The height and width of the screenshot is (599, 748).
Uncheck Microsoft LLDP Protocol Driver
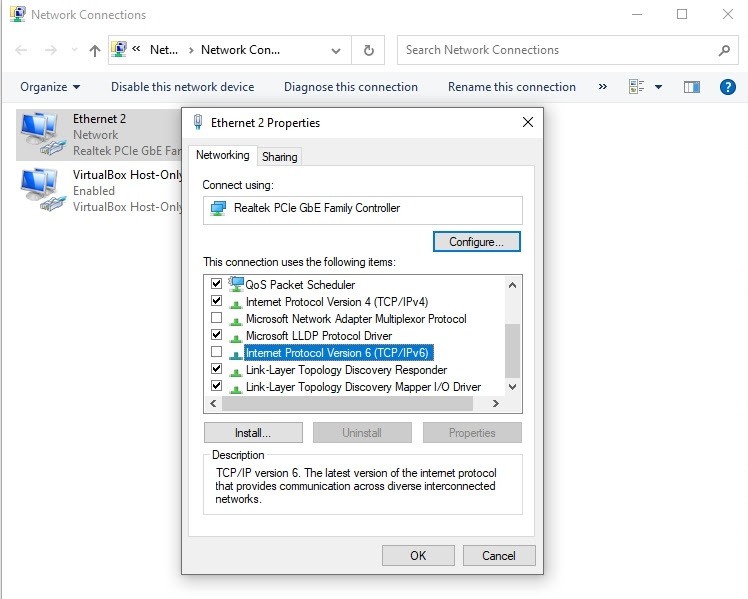coord(217,335)
